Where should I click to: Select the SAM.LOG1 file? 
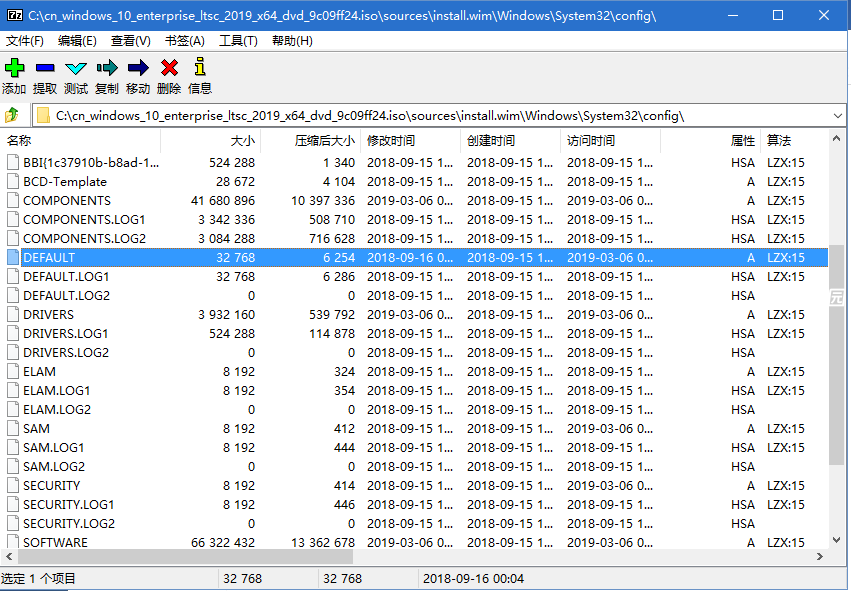click(x=53, y=447)
